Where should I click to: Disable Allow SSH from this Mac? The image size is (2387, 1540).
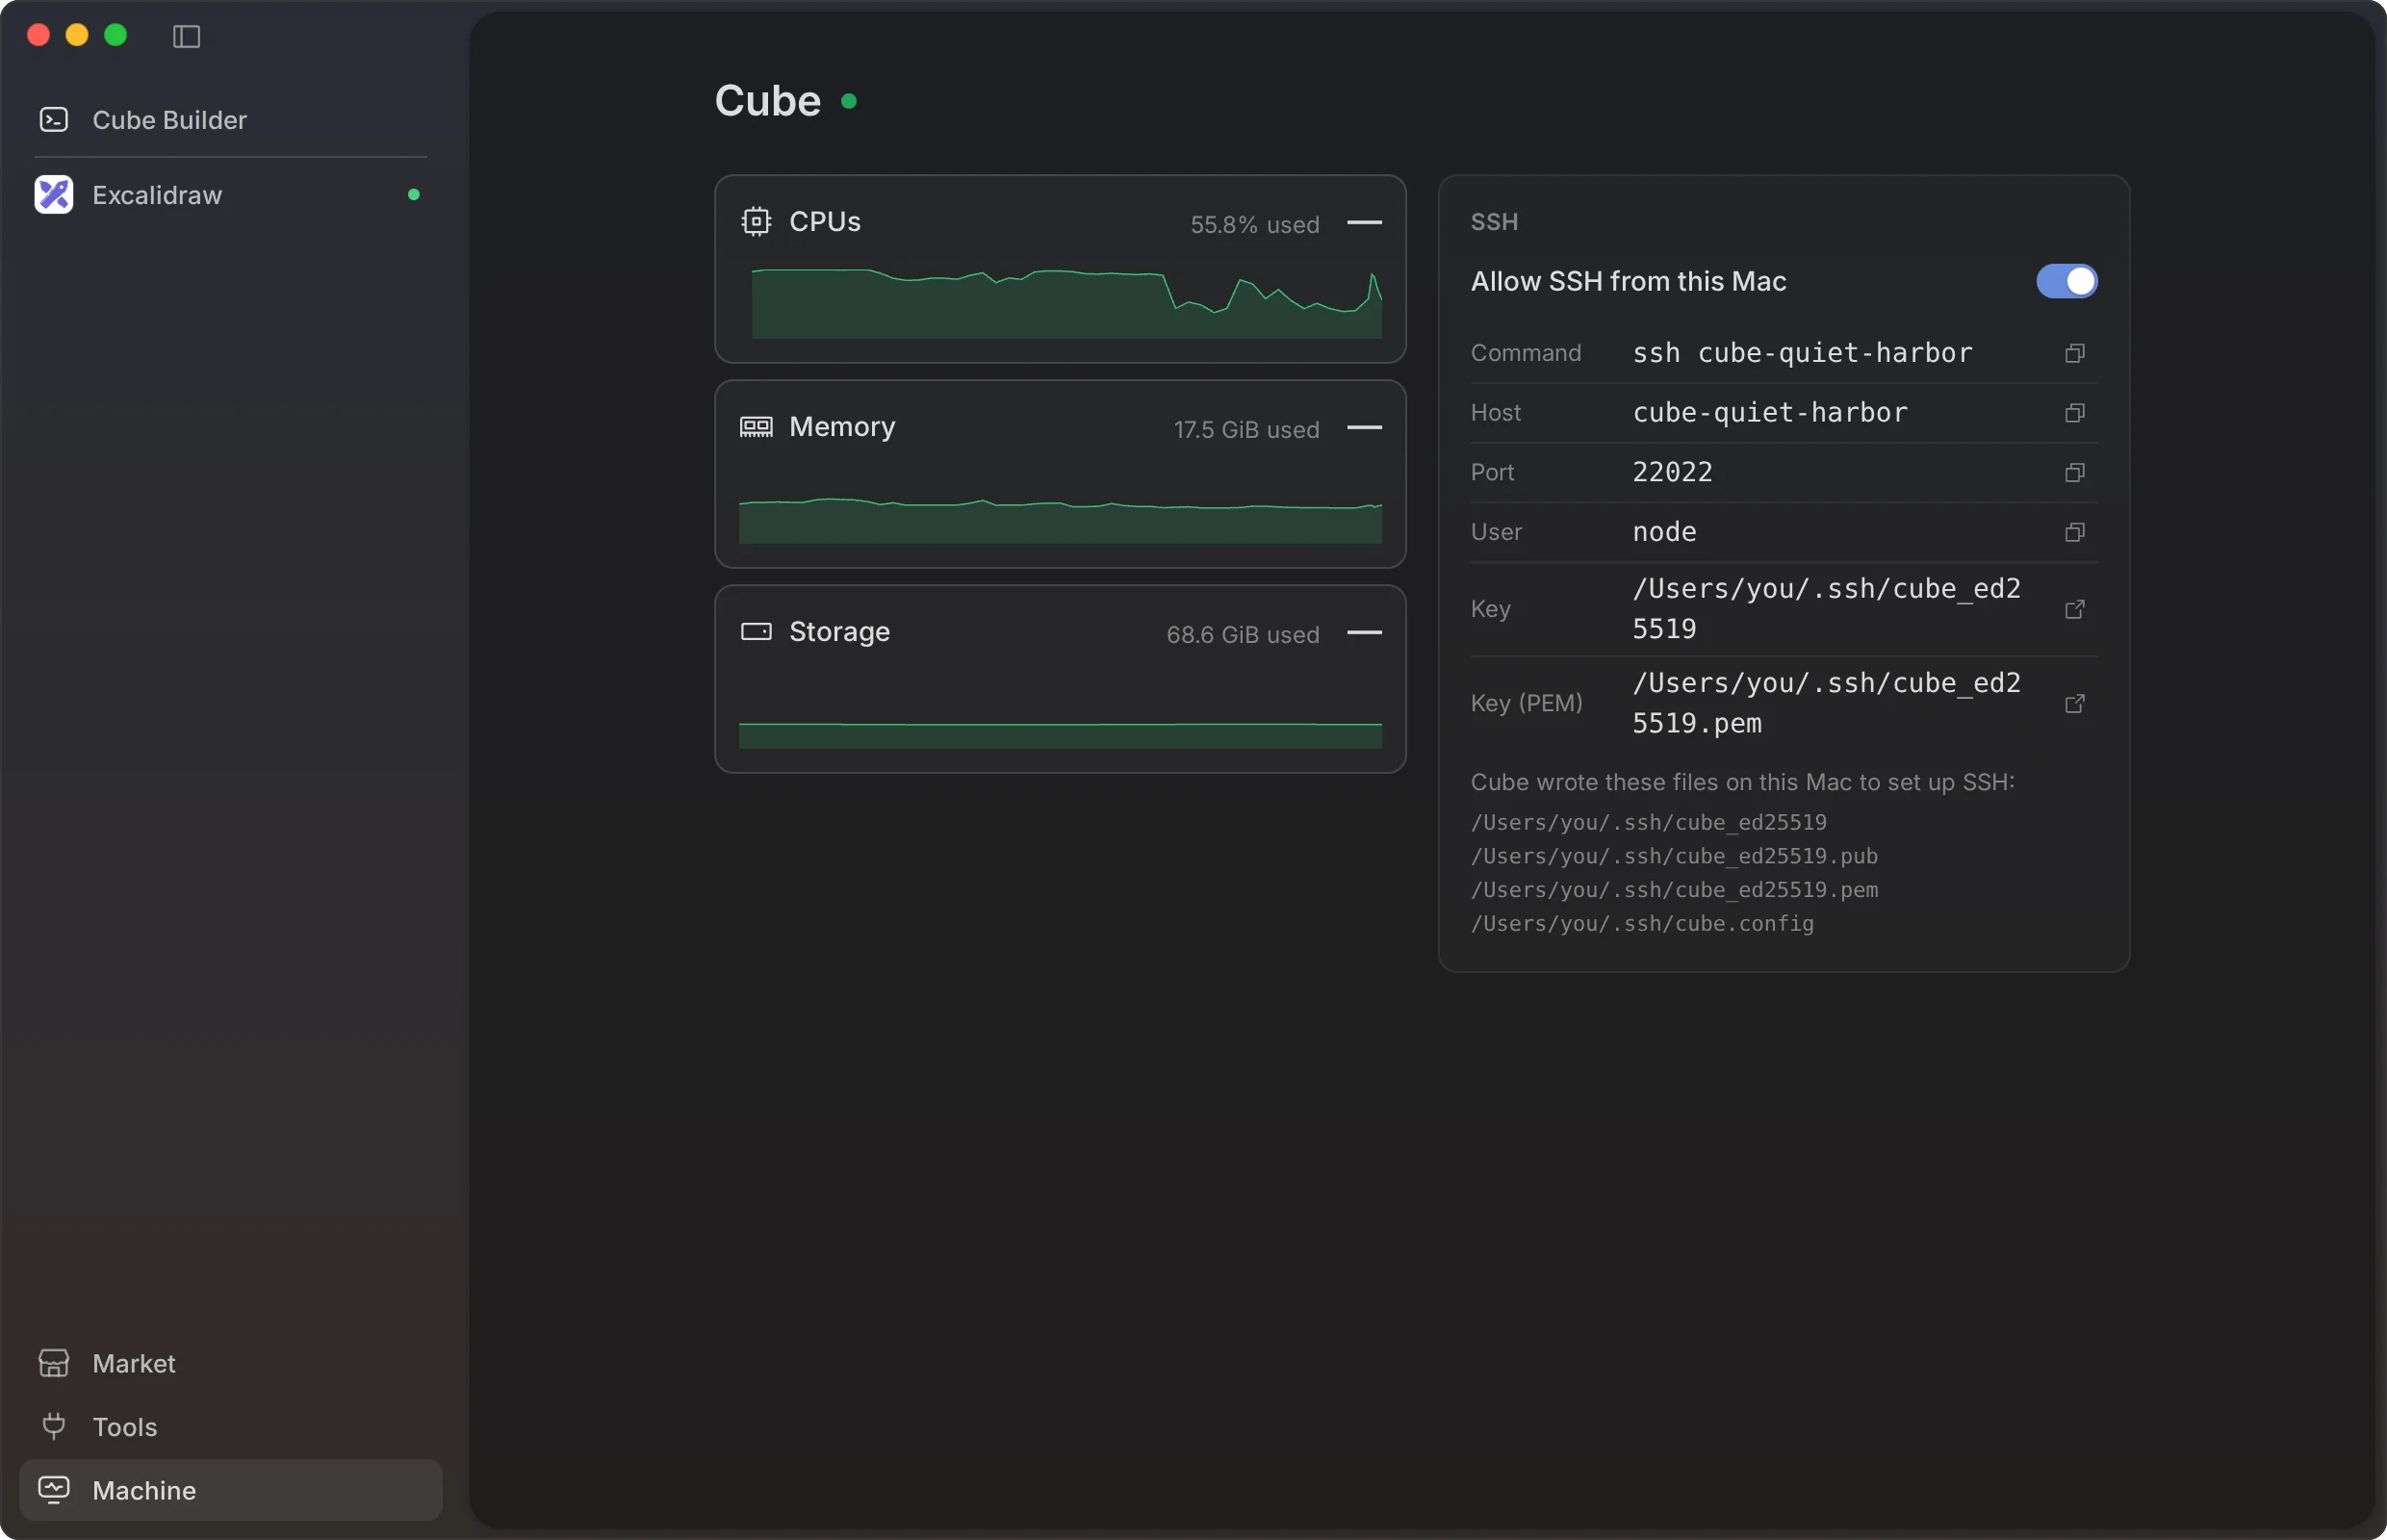pyautogui.click(x=2067, y=281)
